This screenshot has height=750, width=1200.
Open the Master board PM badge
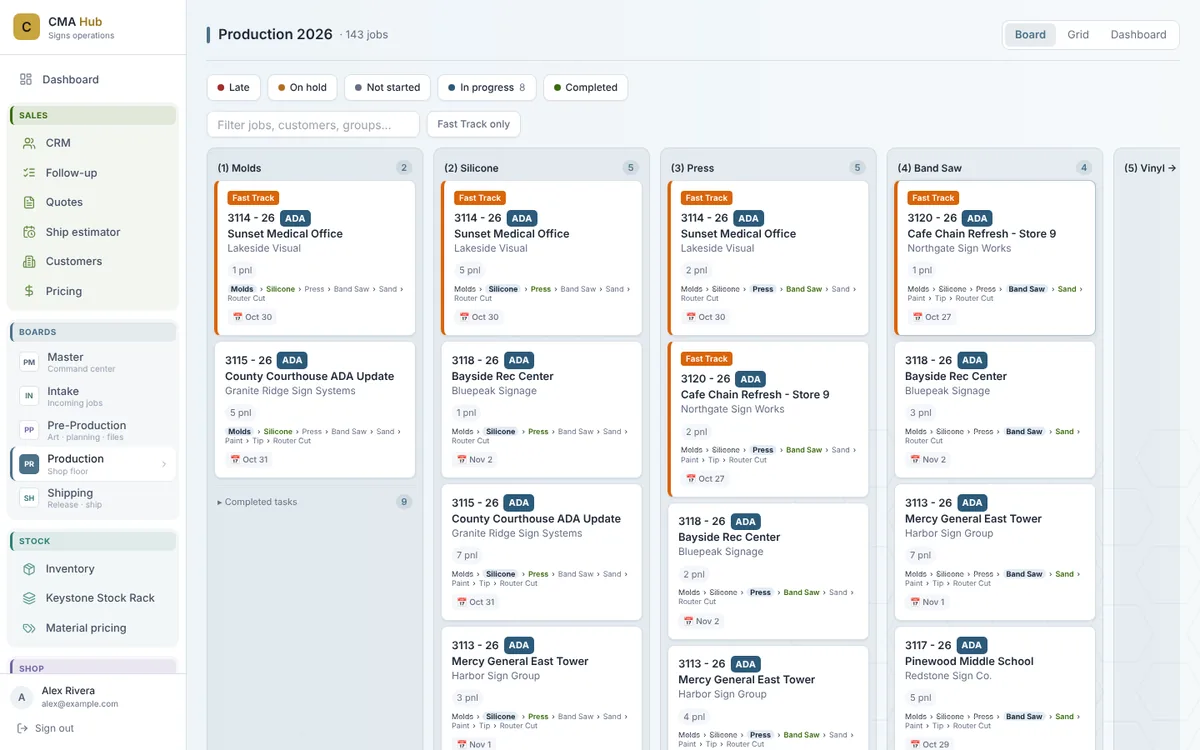(29, 362)
